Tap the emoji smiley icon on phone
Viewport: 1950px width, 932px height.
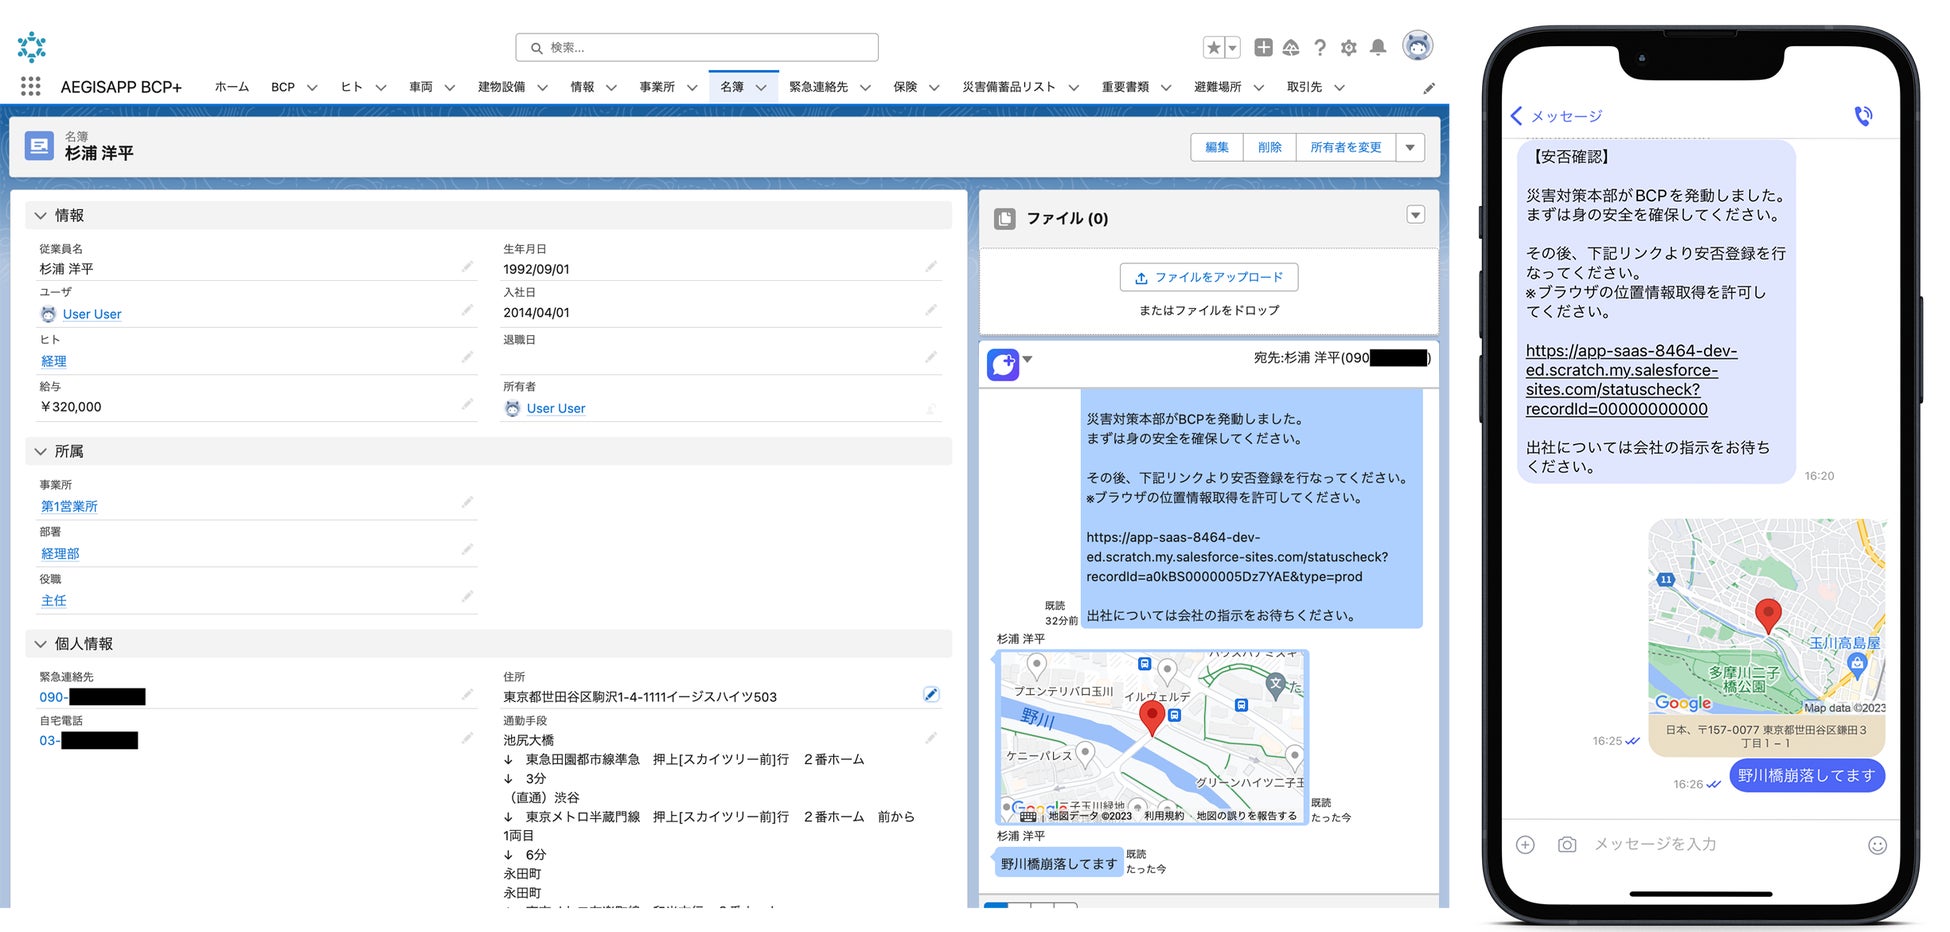tap(1878, 845)
